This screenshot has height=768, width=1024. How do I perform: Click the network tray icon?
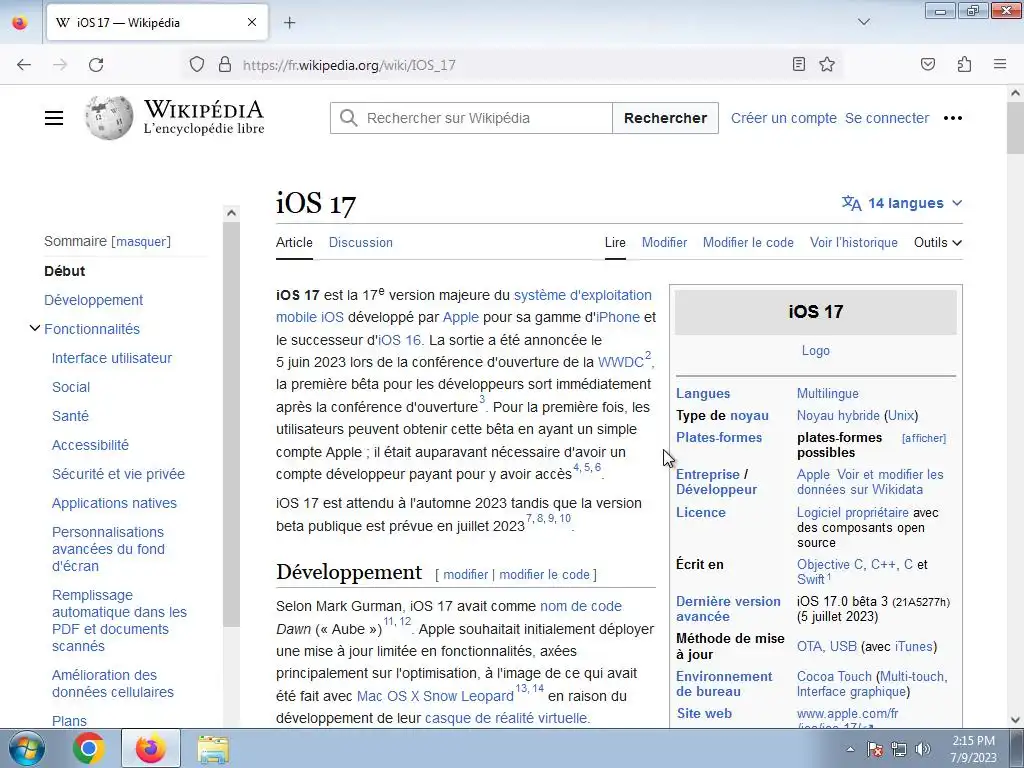[x=899, y=749]
